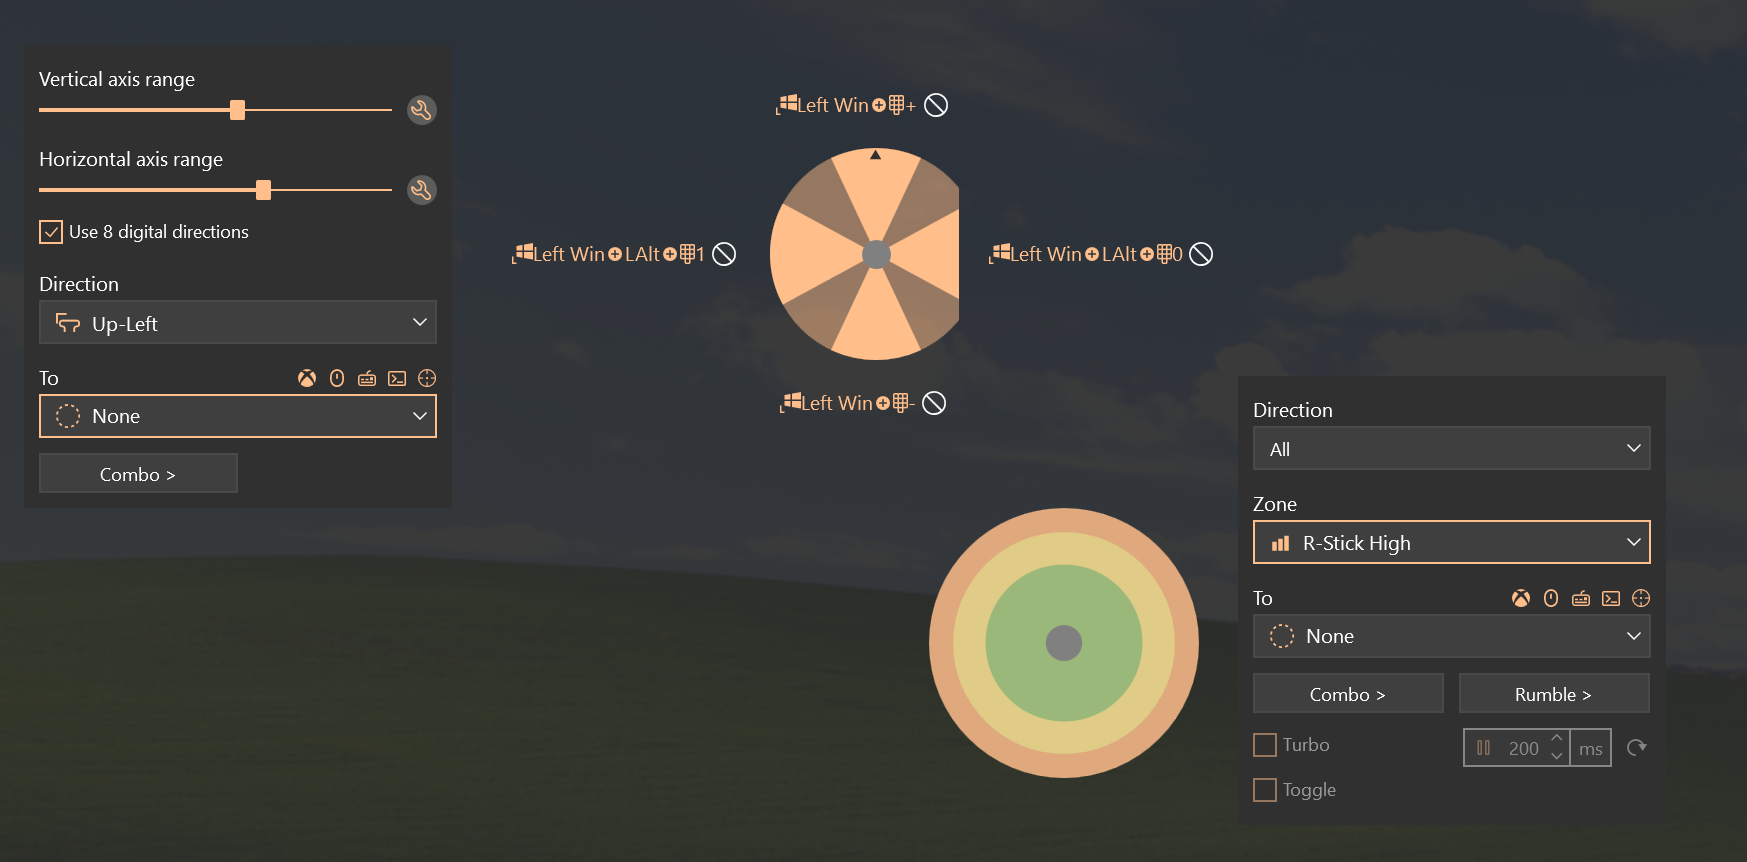
Task: Clear the top Left Win + mapping
Action: pos(936,105)
